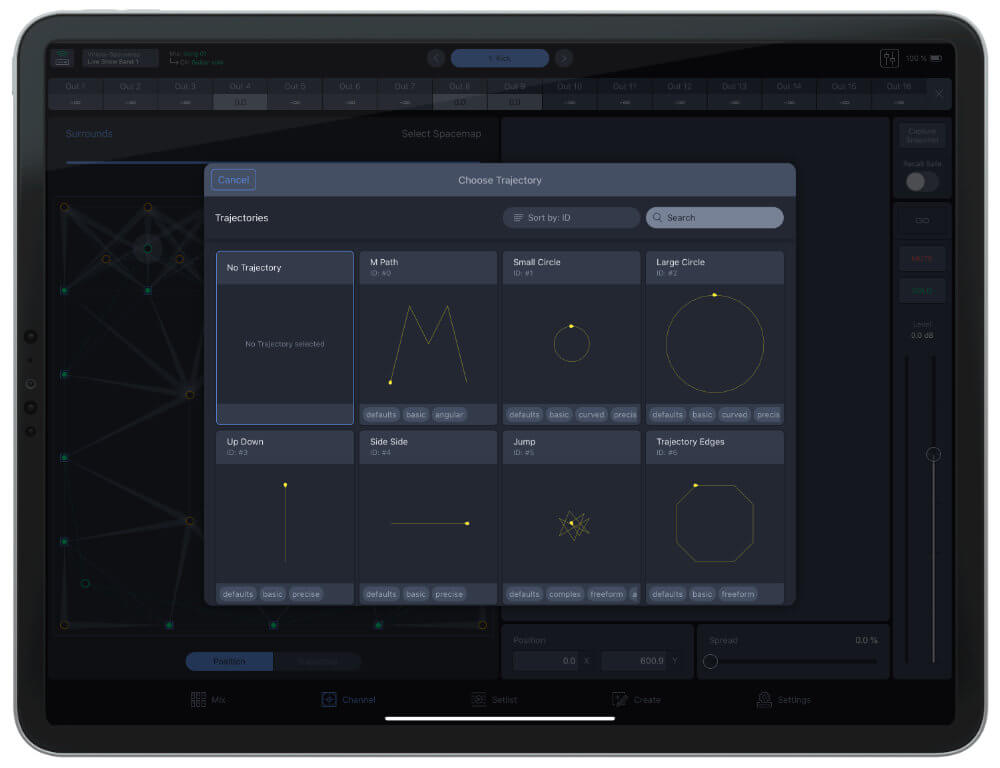Select the Out 8 output cell
The width and height of the screenshot is (1000, 768).
[x=460, y=94]
